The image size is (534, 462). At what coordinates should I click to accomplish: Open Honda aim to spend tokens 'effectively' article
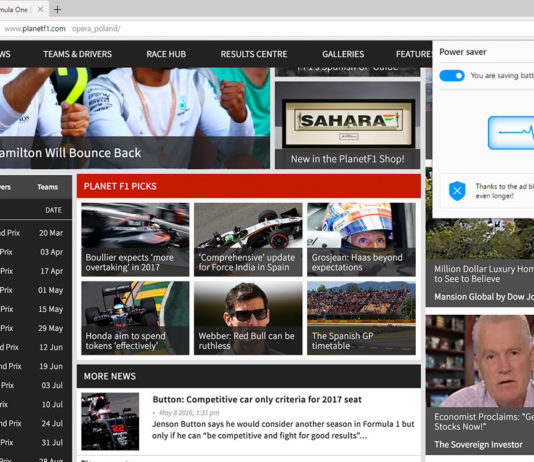pyautogui.click(x=135, y=318)
